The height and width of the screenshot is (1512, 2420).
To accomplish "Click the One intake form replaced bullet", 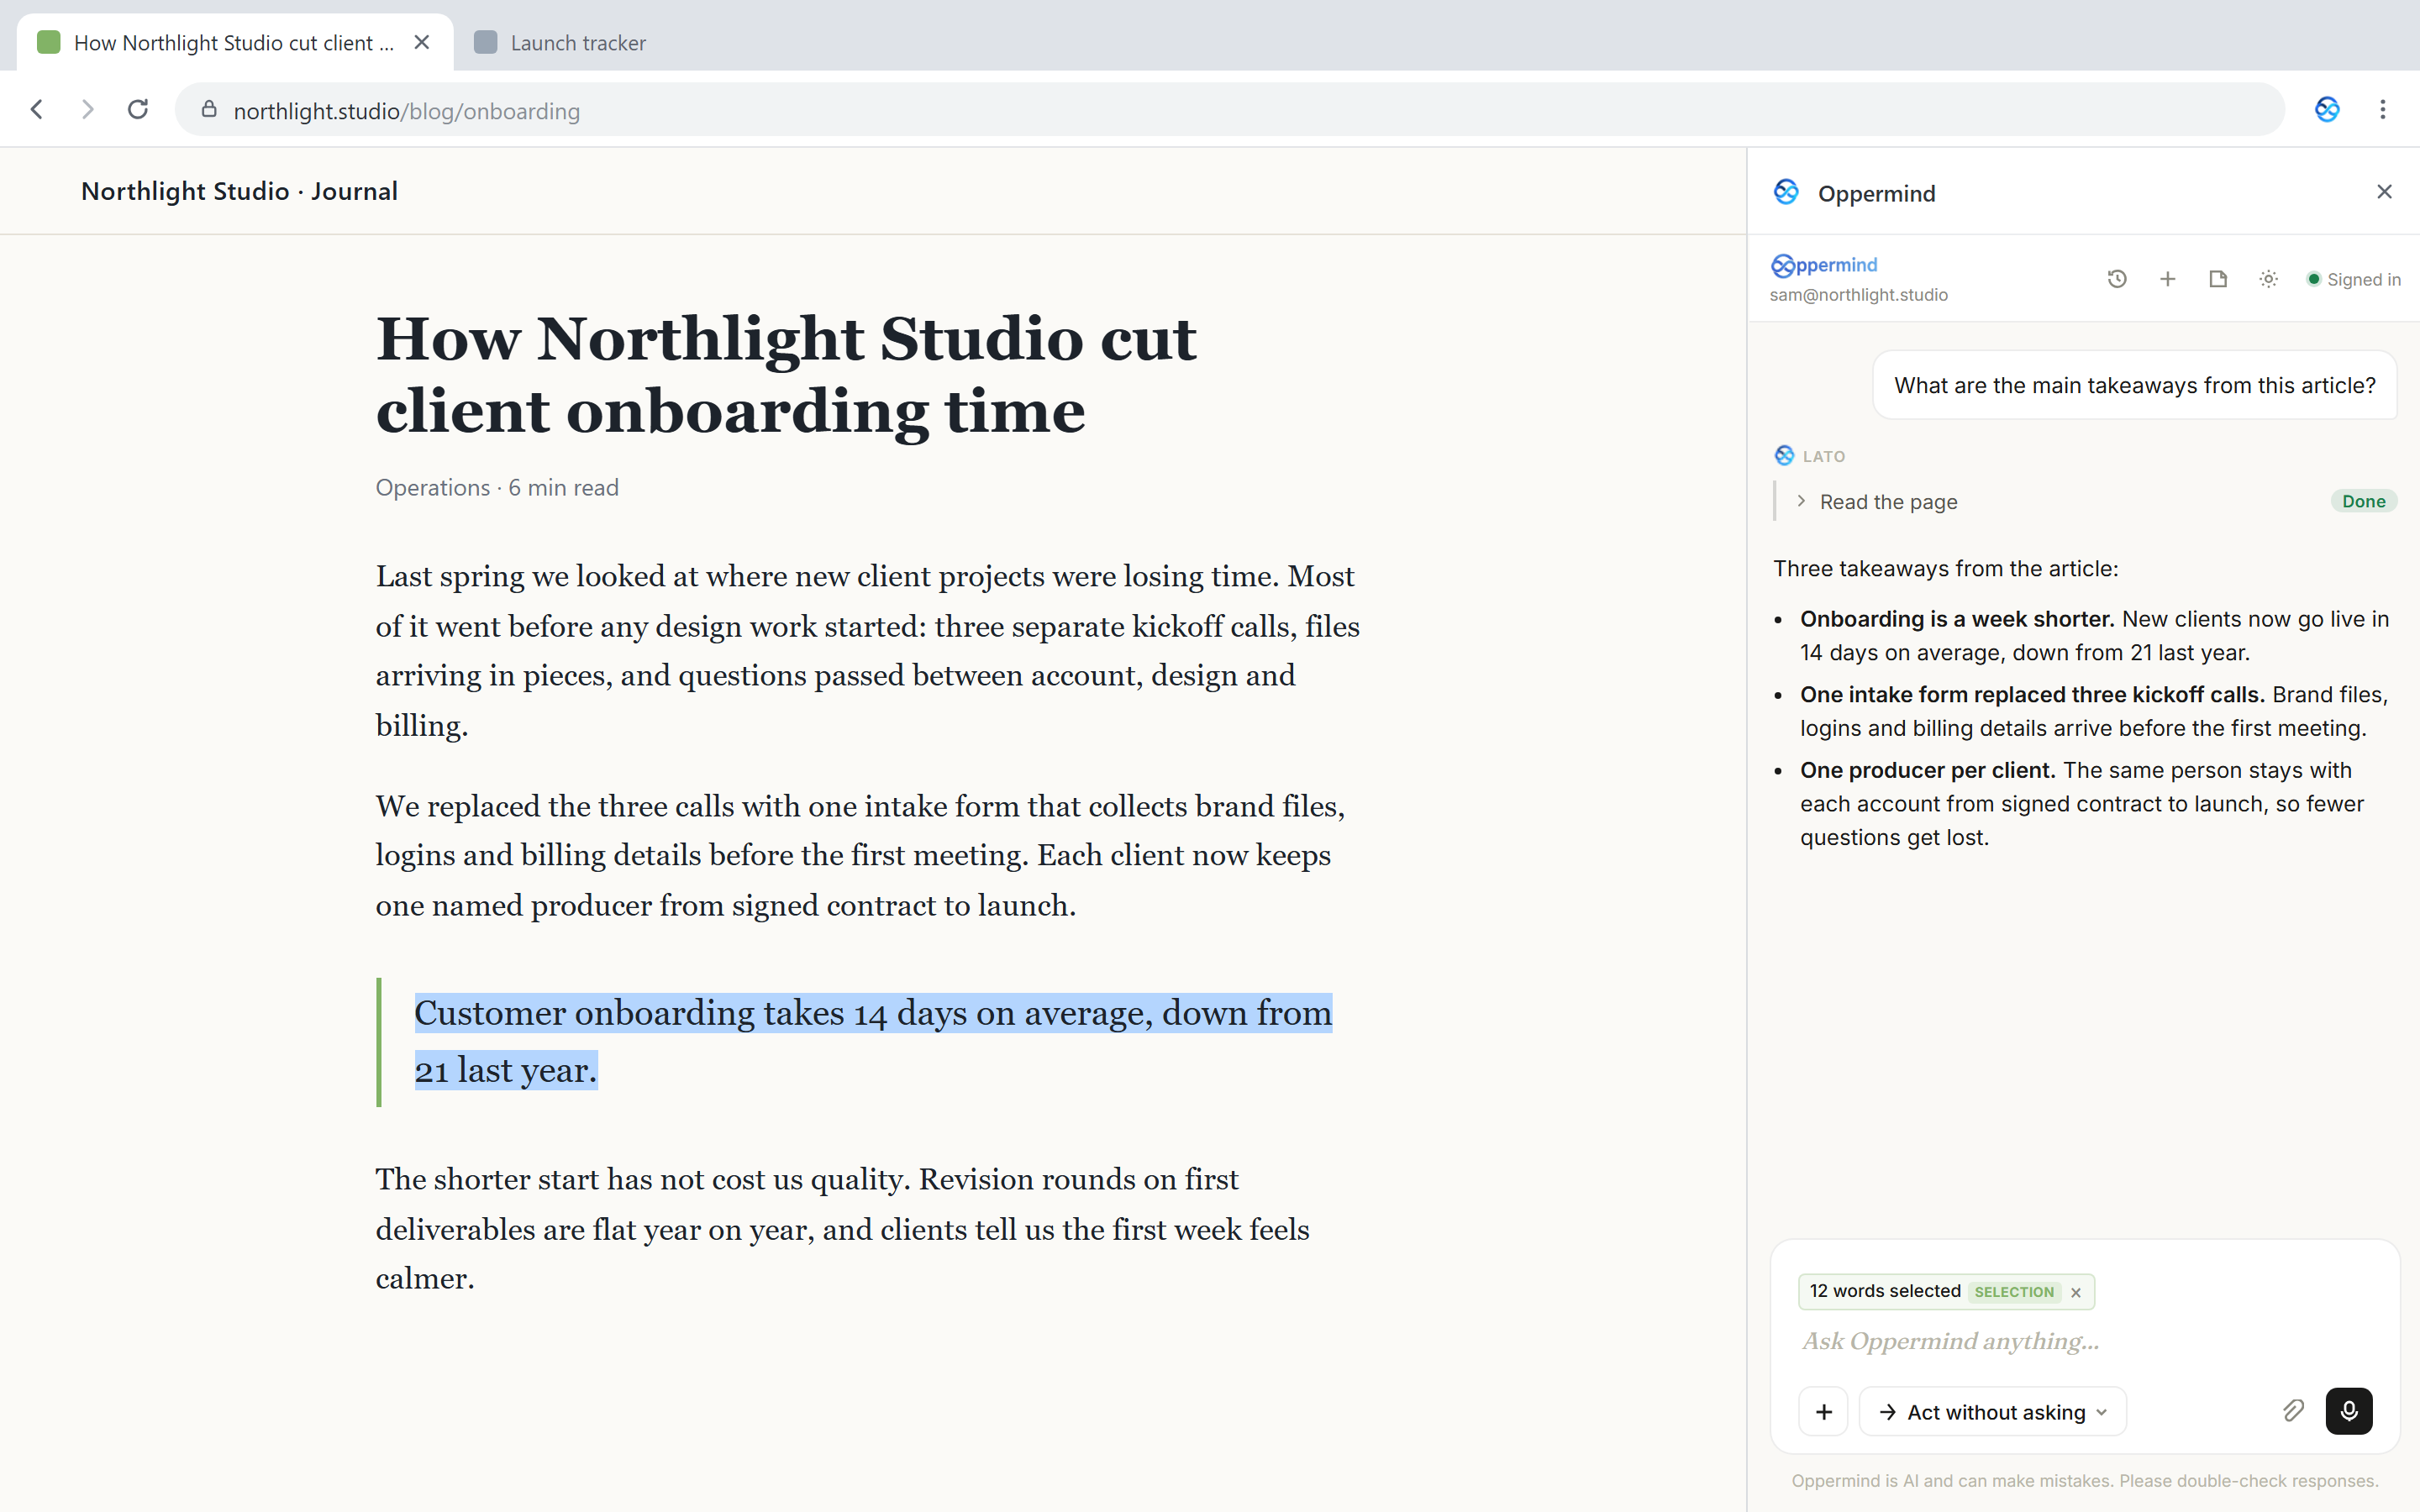I will pos(2094,711).
